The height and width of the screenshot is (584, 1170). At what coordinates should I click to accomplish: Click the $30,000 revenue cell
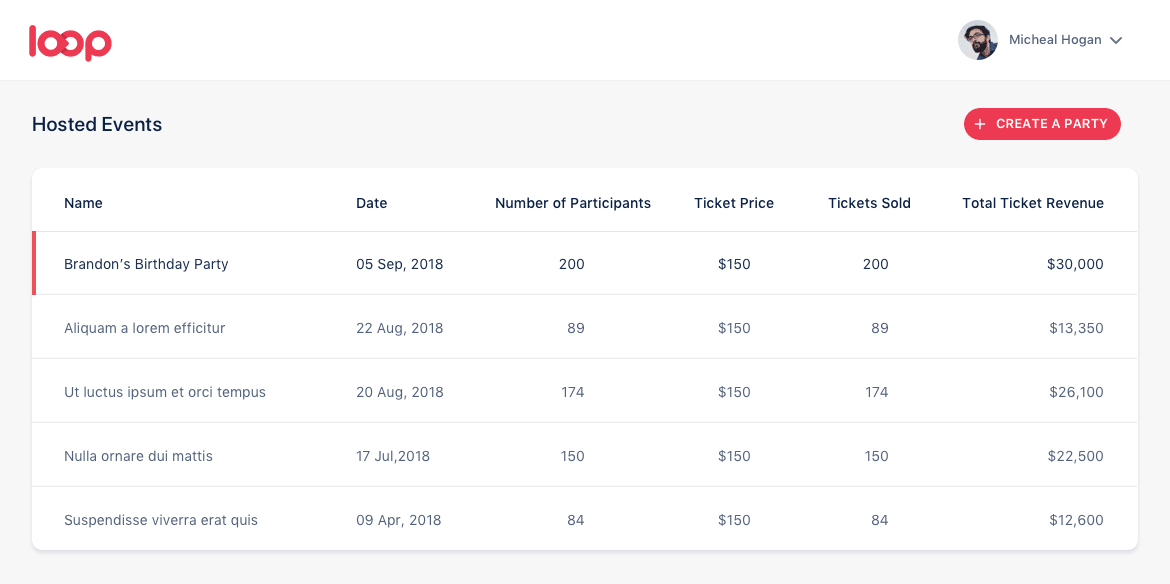1075,264
